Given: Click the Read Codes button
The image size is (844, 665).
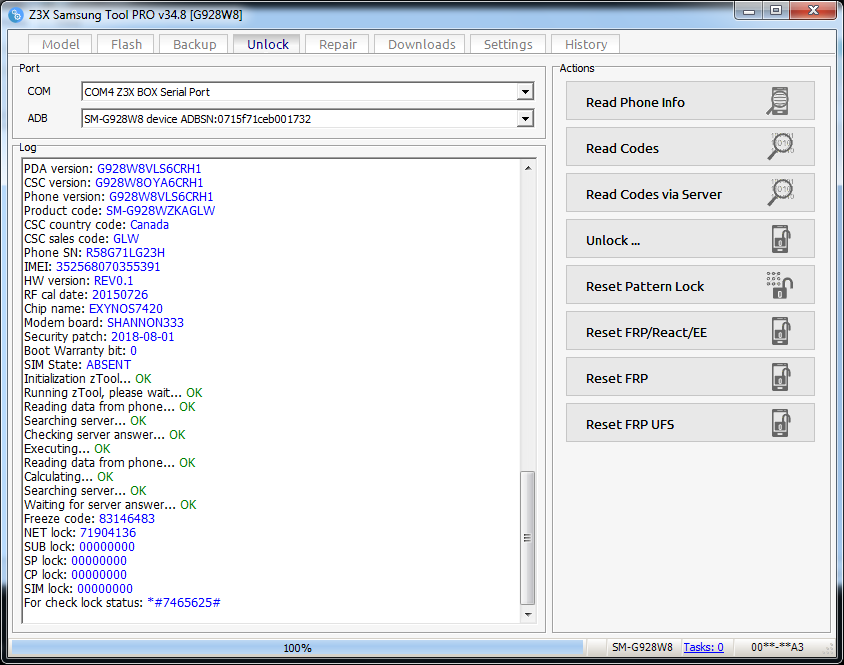Looking at the screenshot, I should pos(690,147).
